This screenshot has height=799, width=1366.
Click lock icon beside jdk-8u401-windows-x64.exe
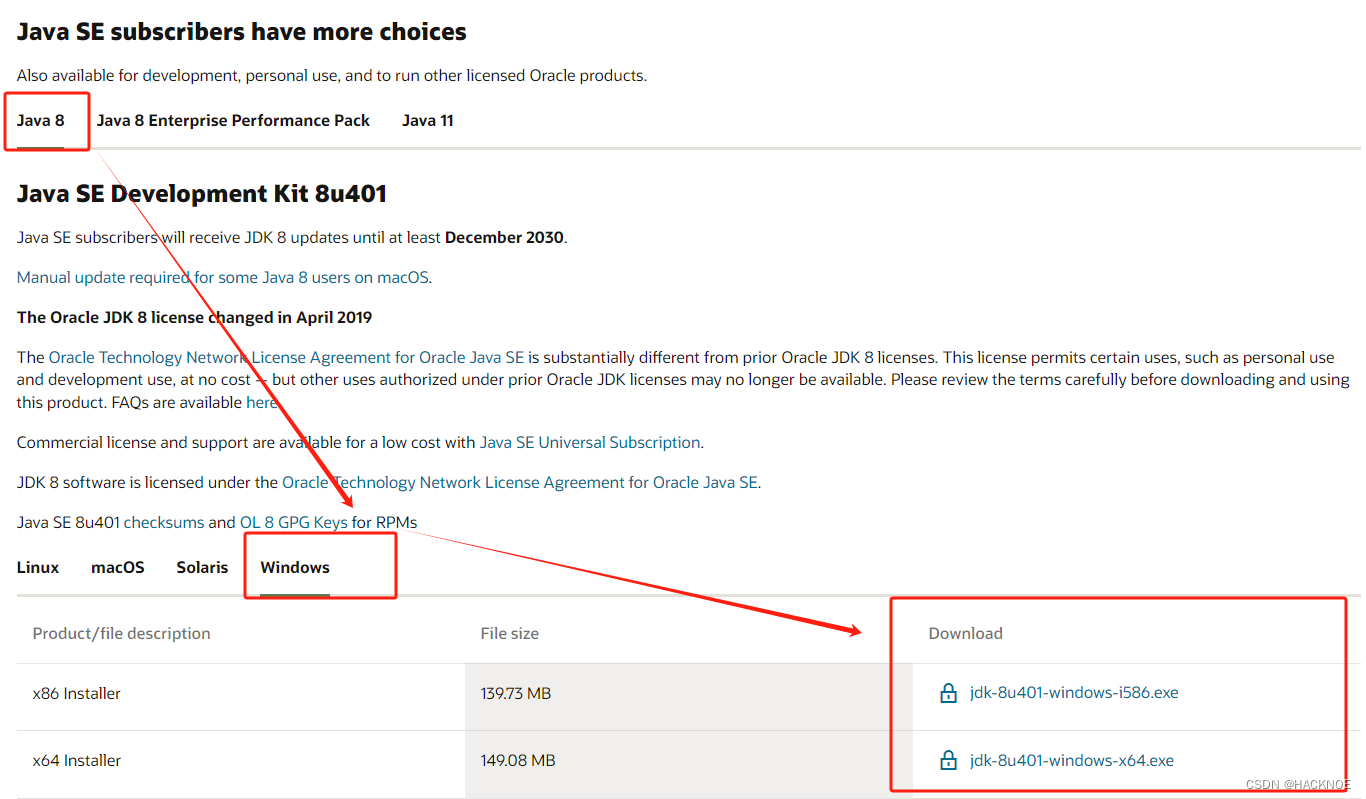[948, 761]
